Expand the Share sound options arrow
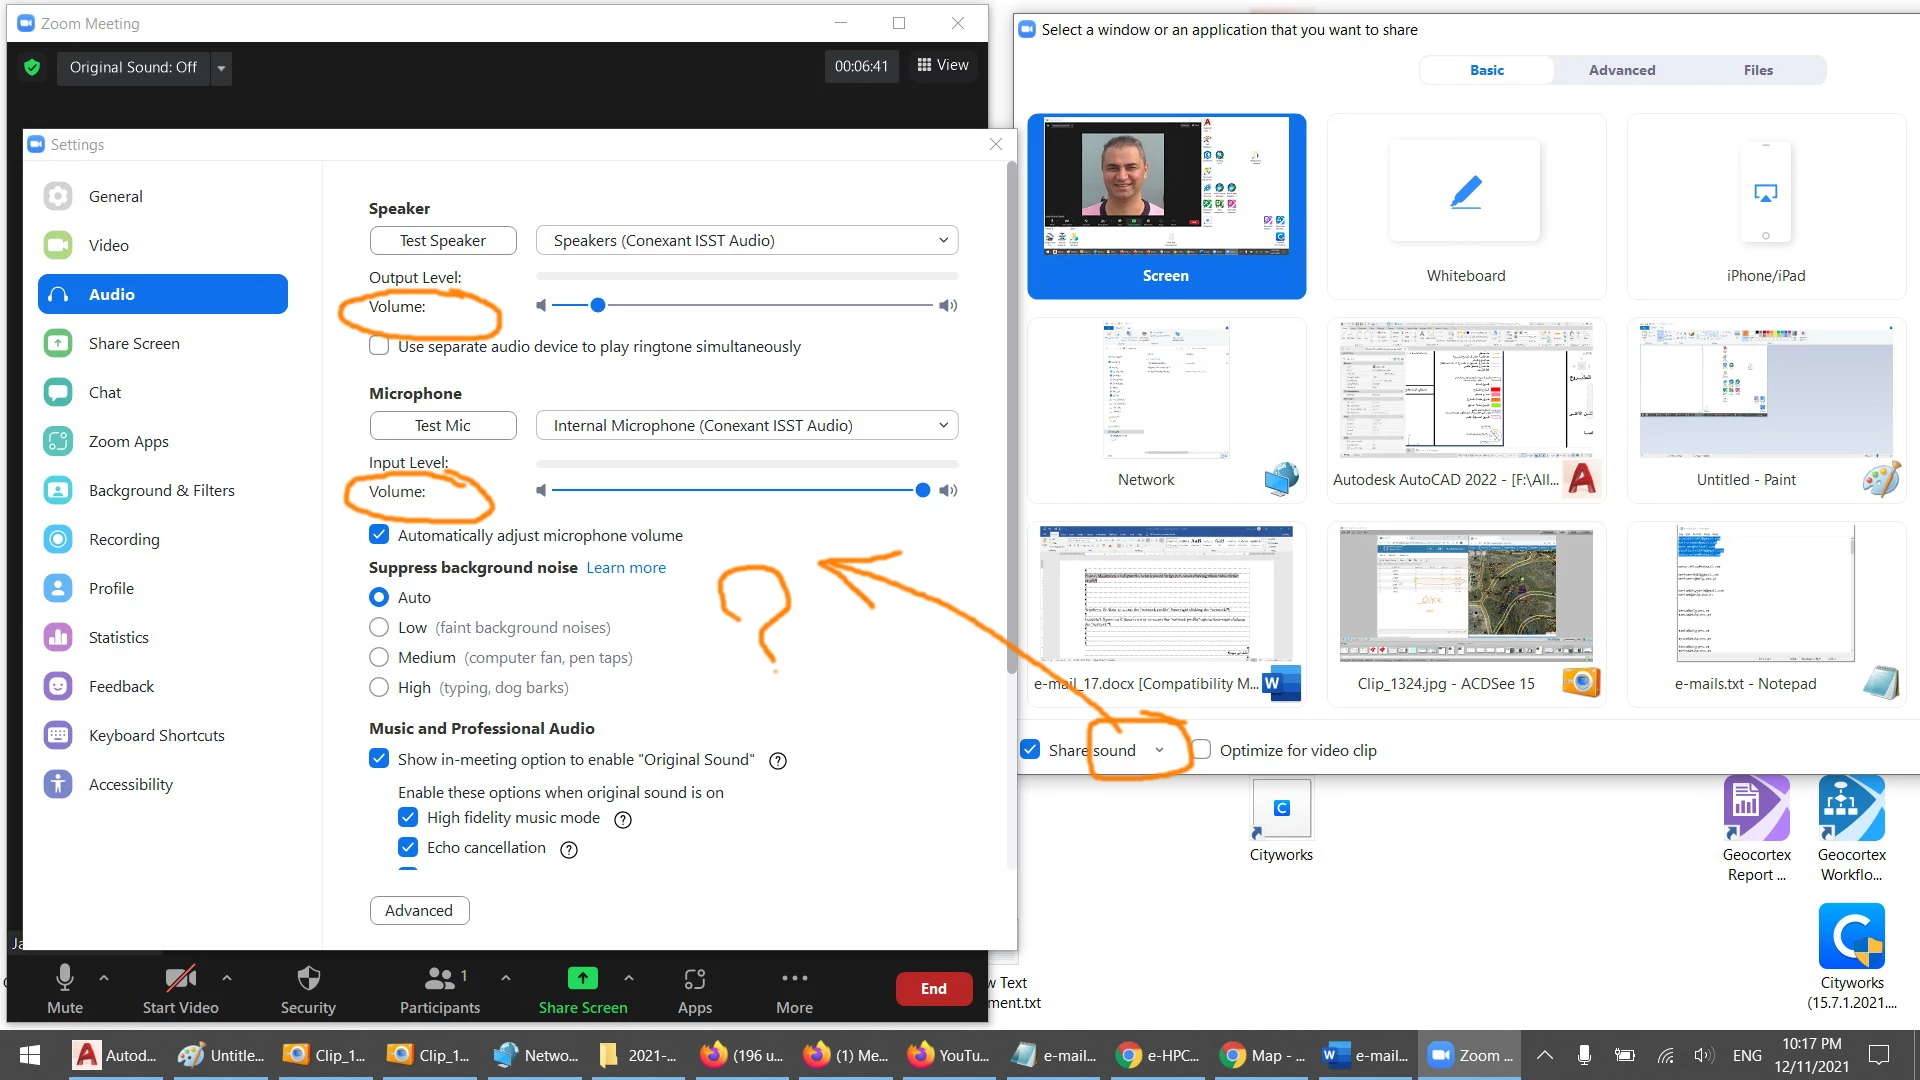The image size is (1920, 1080). 1159,750
